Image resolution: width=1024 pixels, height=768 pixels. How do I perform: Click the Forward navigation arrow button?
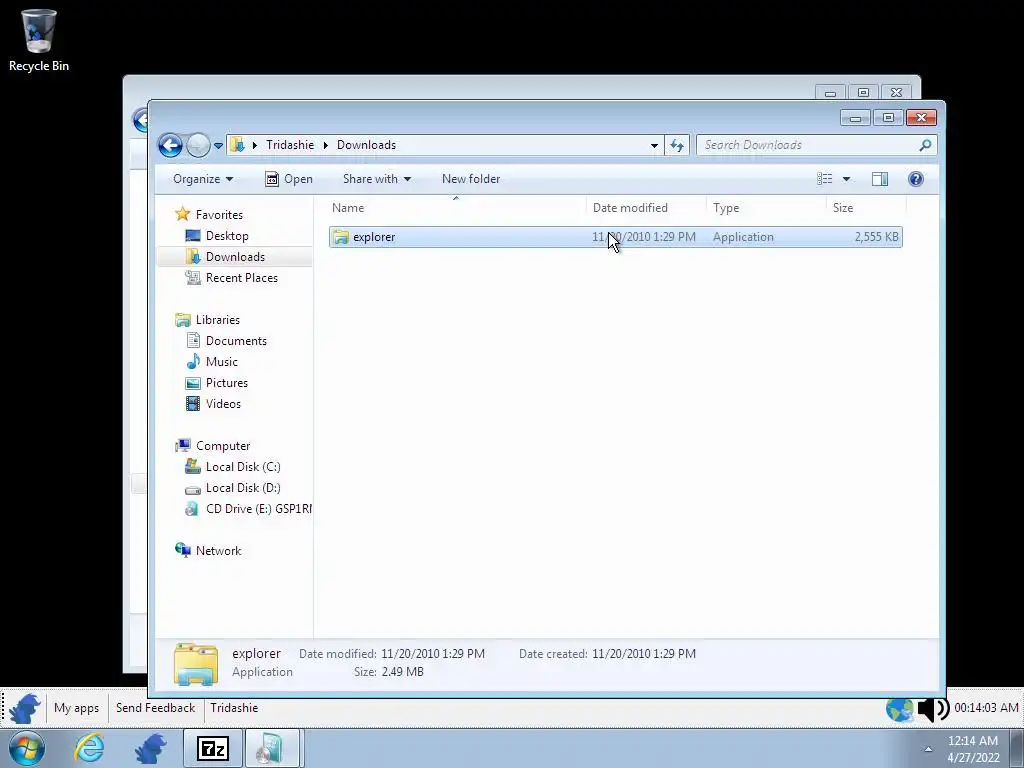(198, 145)
